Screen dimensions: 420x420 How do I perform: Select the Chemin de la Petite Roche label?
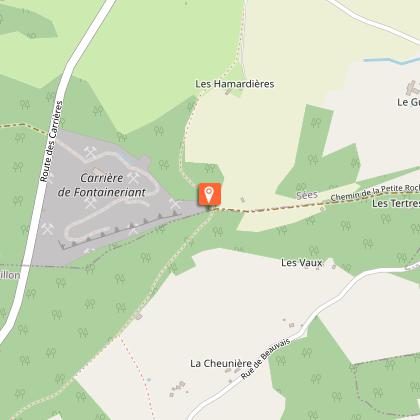click(375, 193)
